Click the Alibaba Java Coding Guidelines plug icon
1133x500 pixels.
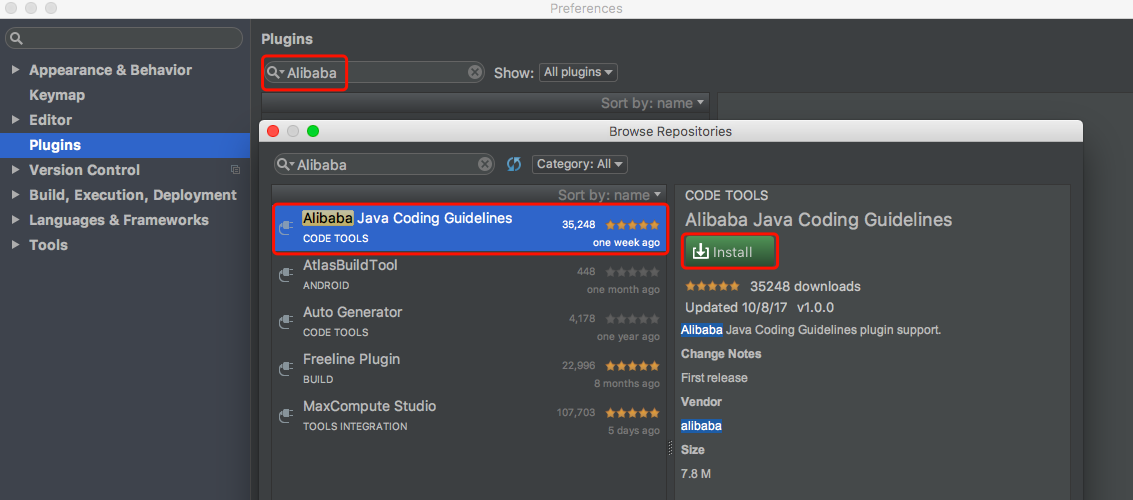click(x=286, y=228)
